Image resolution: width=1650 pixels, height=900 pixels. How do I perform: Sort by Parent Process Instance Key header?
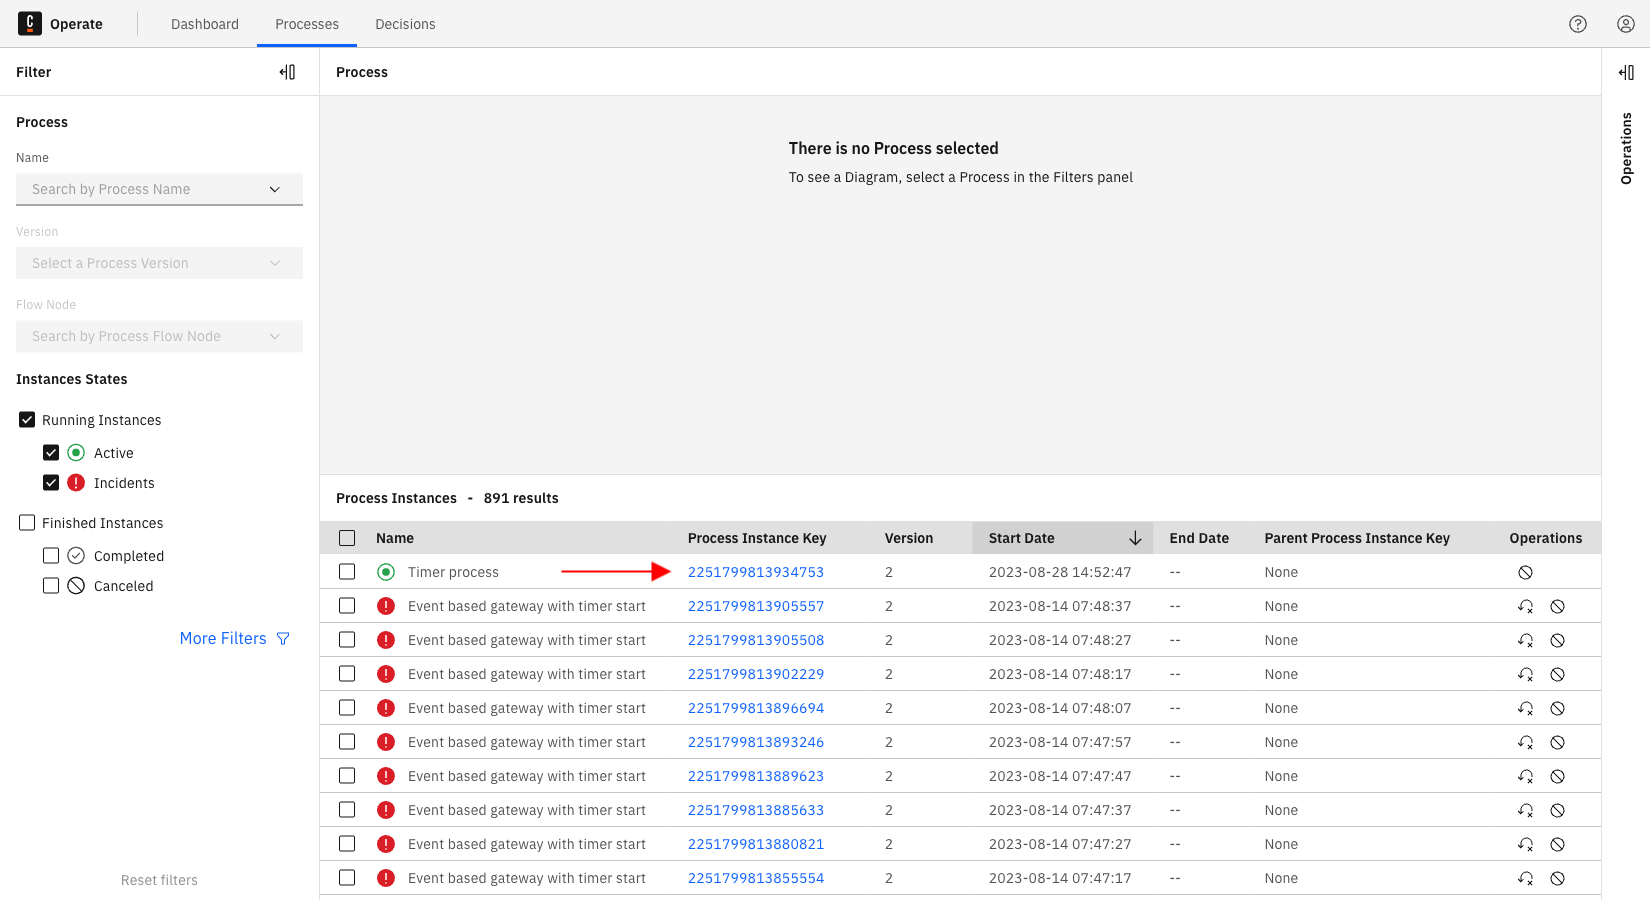pos(1357,538)
